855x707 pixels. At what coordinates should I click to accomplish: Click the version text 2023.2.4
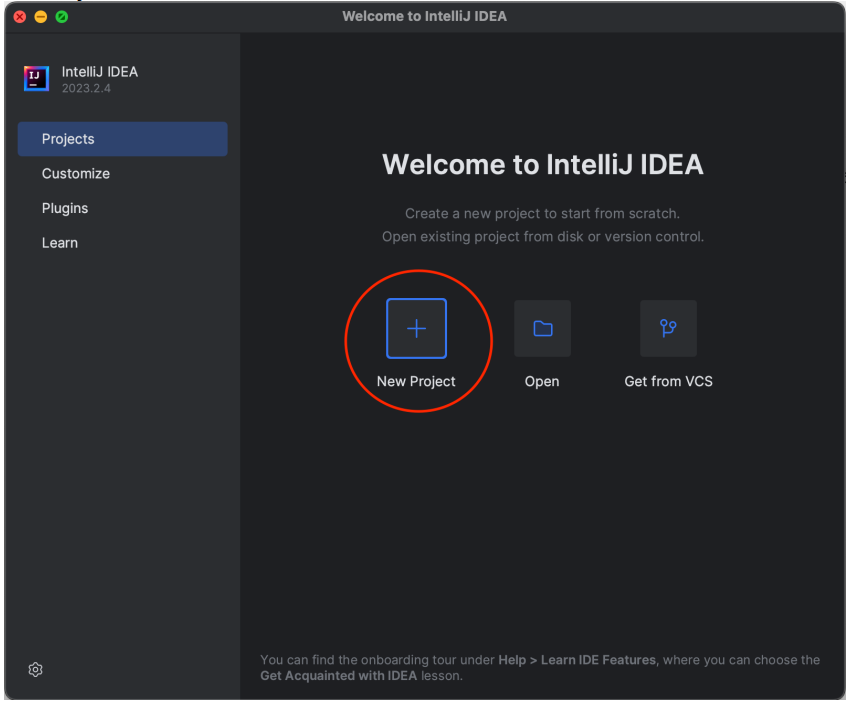86,88
